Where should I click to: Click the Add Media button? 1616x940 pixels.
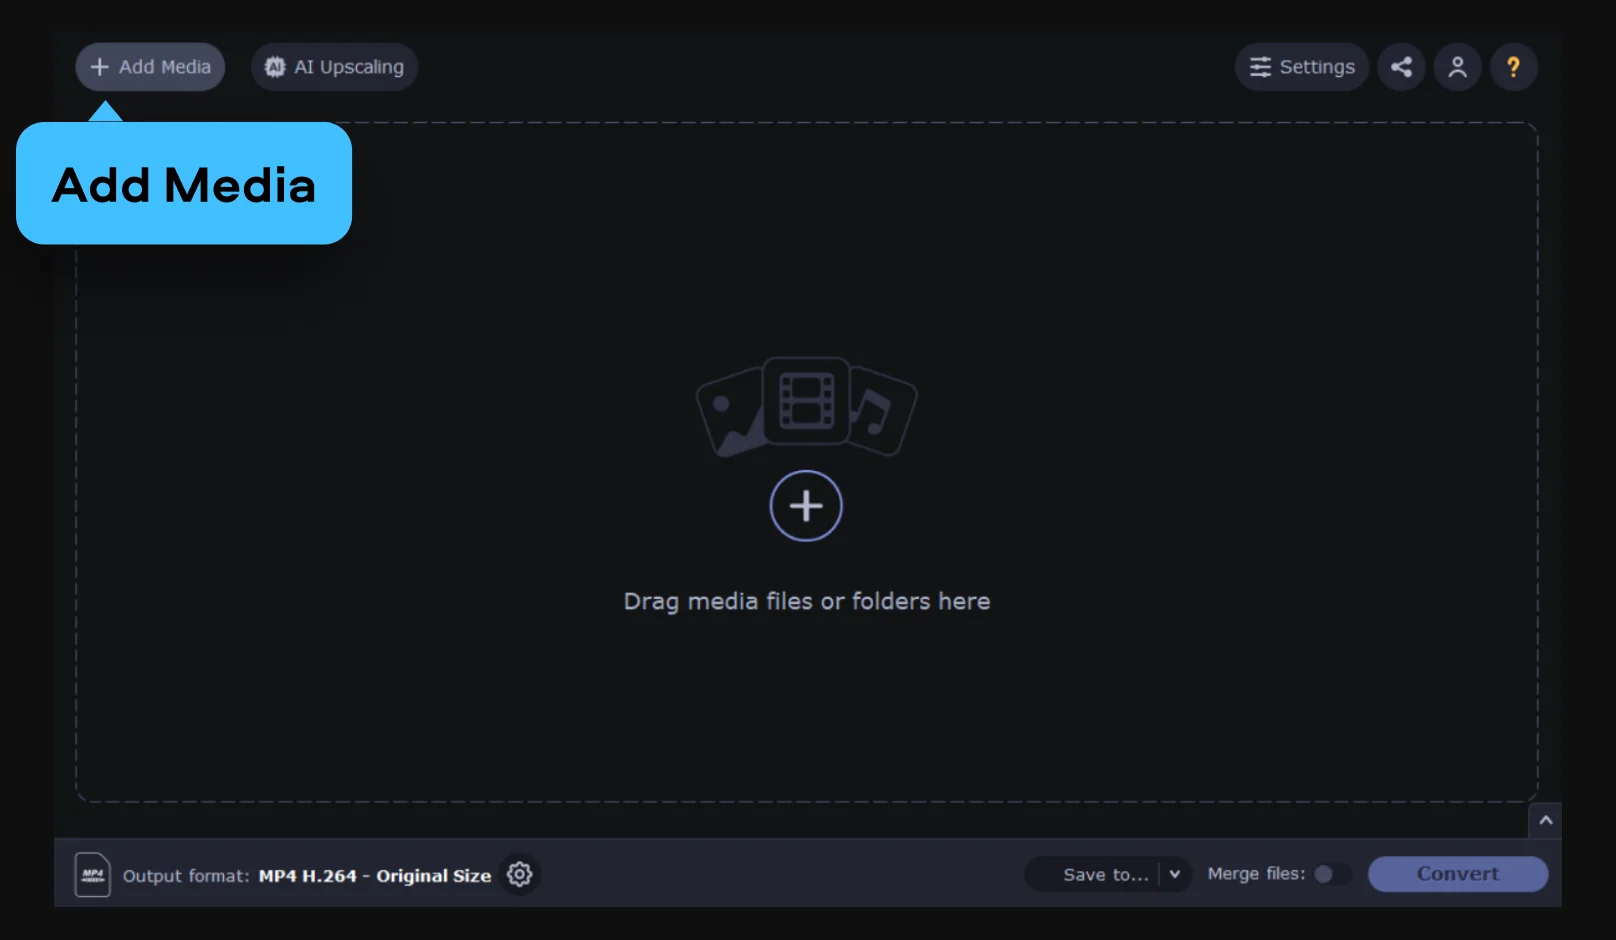click(150, 67)
